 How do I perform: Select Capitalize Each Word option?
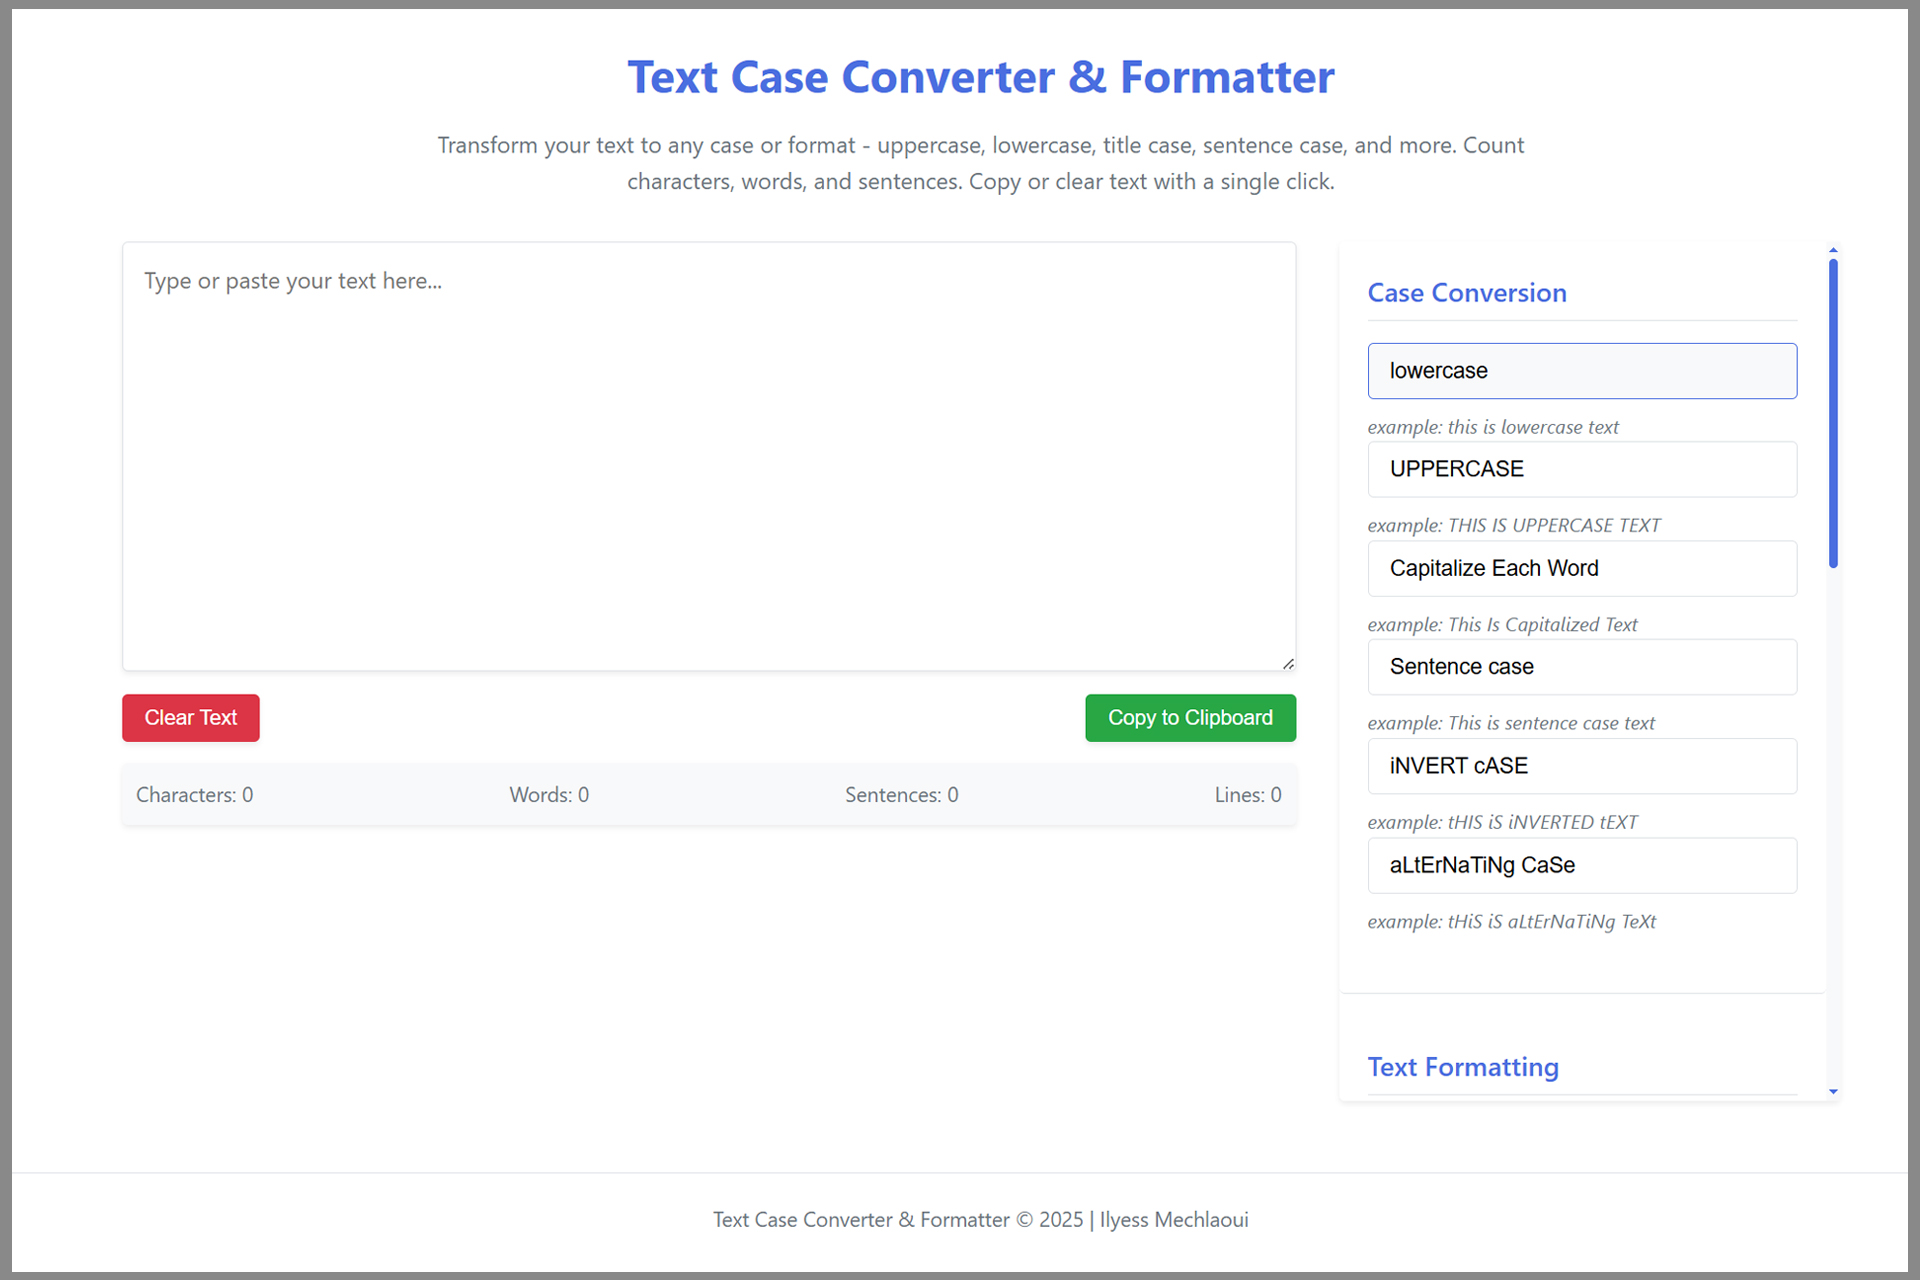tap(1582, 568)
